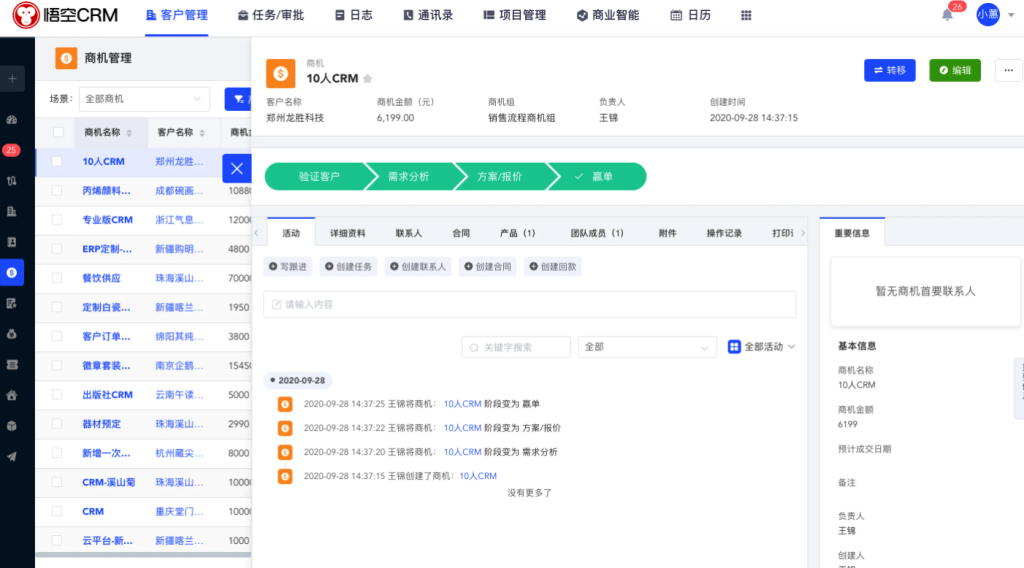This screenshot has height=568, width=1024.
Task: Open the 场景 全部商机 dropdown
Action: [x=144, y=99]
